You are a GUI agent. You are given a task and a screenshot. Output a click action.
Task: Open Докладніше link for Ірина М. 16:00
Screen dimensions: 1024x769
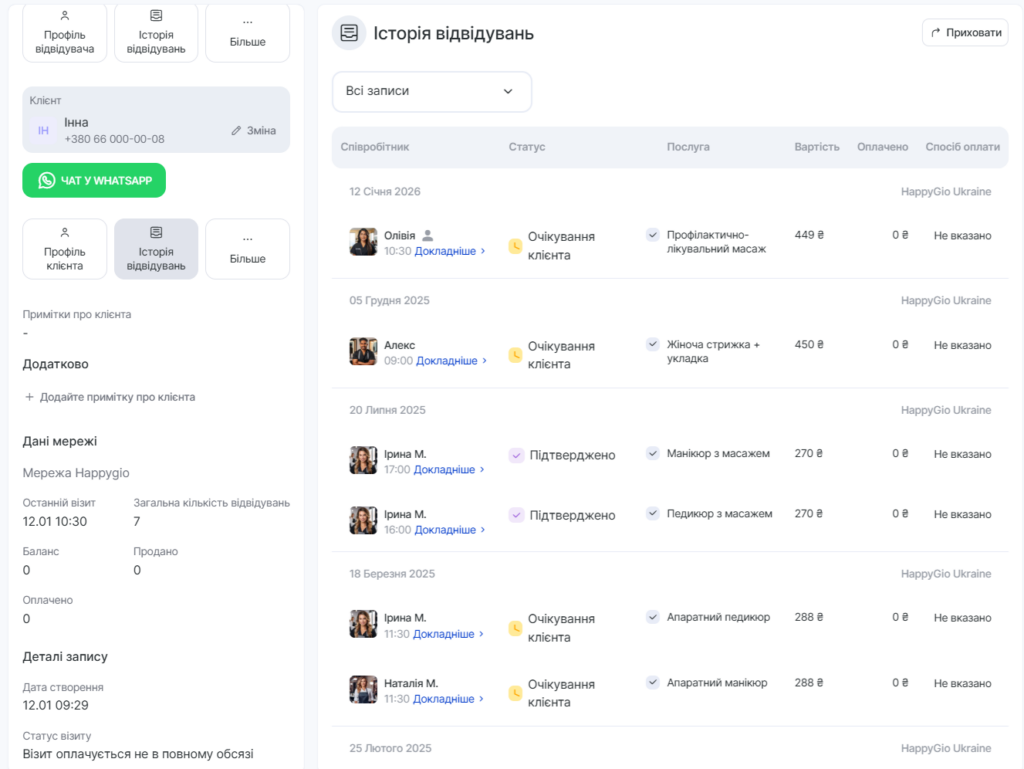click(449, 530)
